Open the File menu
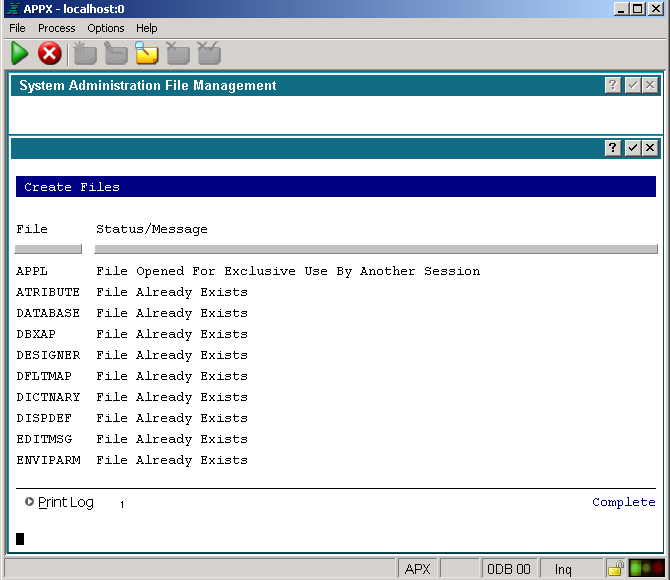The width and height of the screenshot is (670, 580). point(17,28)
